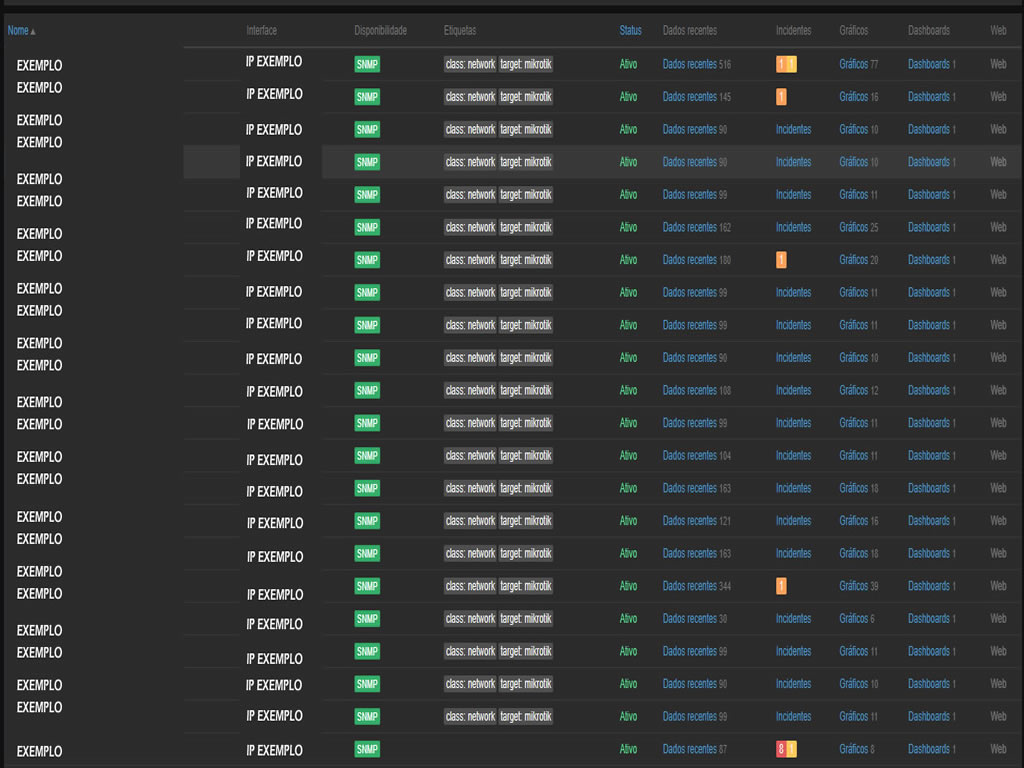The height and width of the screenshot is (768, 1024).
Task: Click orange incident badge beside Gráficos 77
Action: (781, 65)
